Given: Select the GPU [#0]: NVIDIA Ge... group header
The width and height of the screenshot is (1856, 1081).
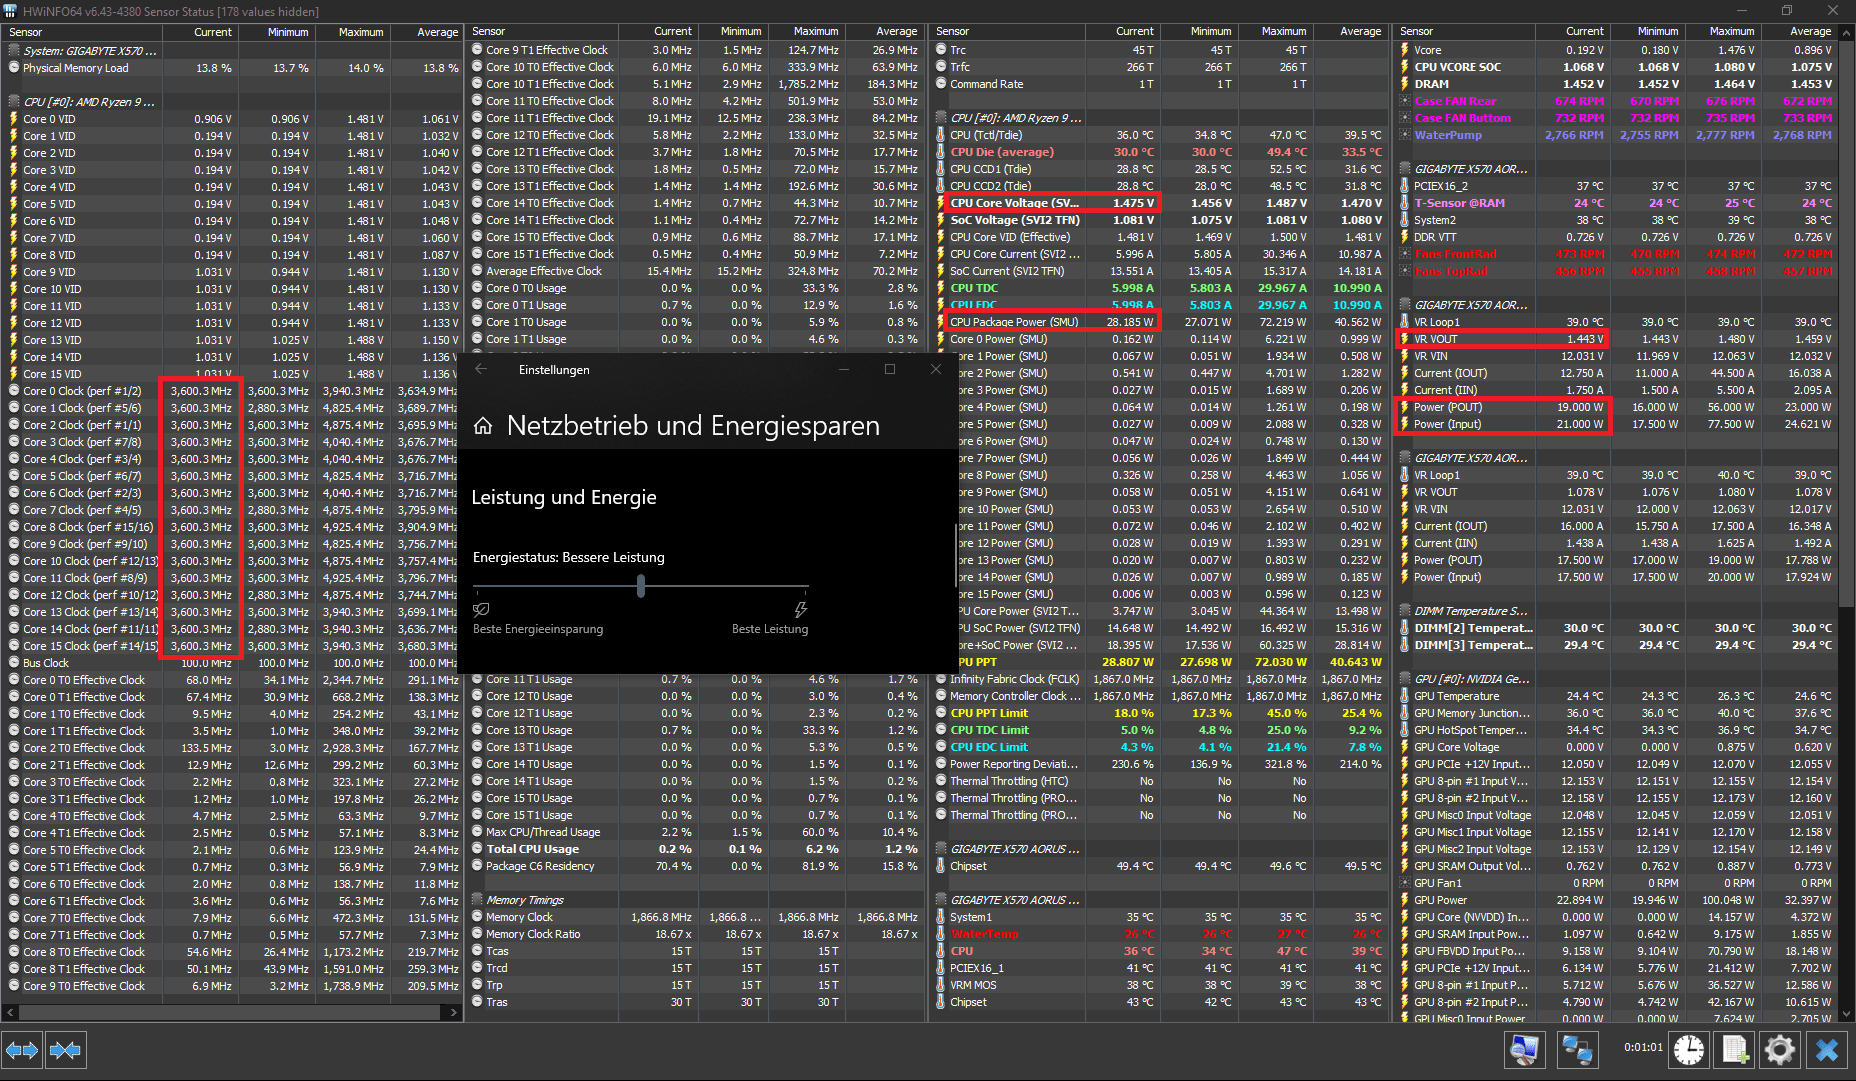Looking at the screenshot, I should coord(1617,679).
